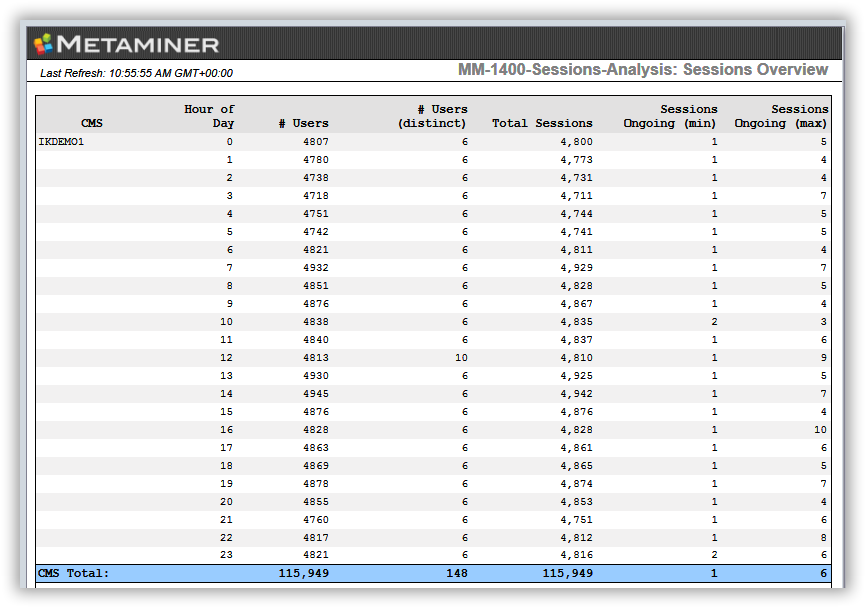Click the CMS Total: row label
Screen dimensions: 866x608
[73, 573]
